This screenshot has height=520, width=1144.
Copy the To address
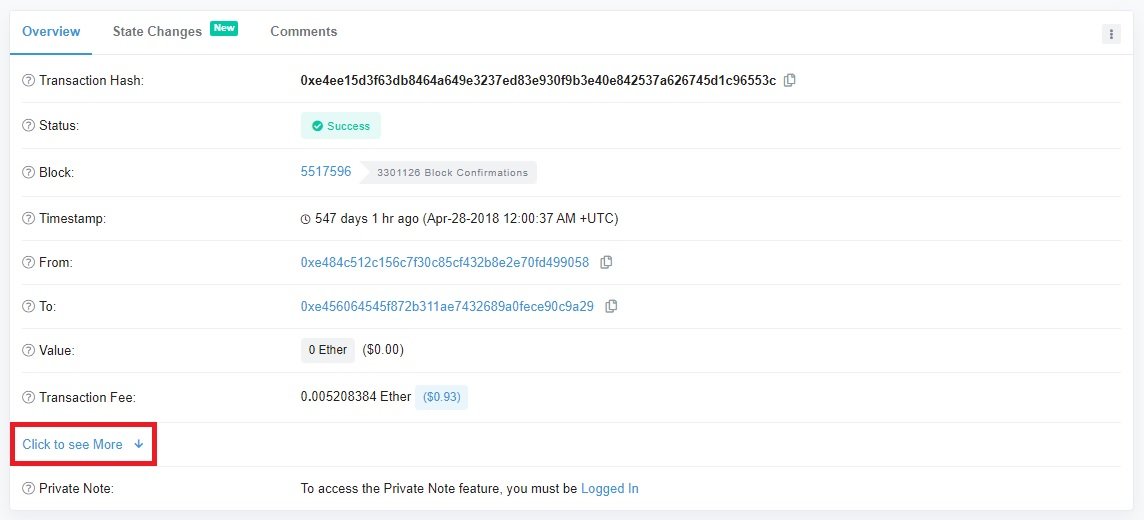click(x=611, y=306)
